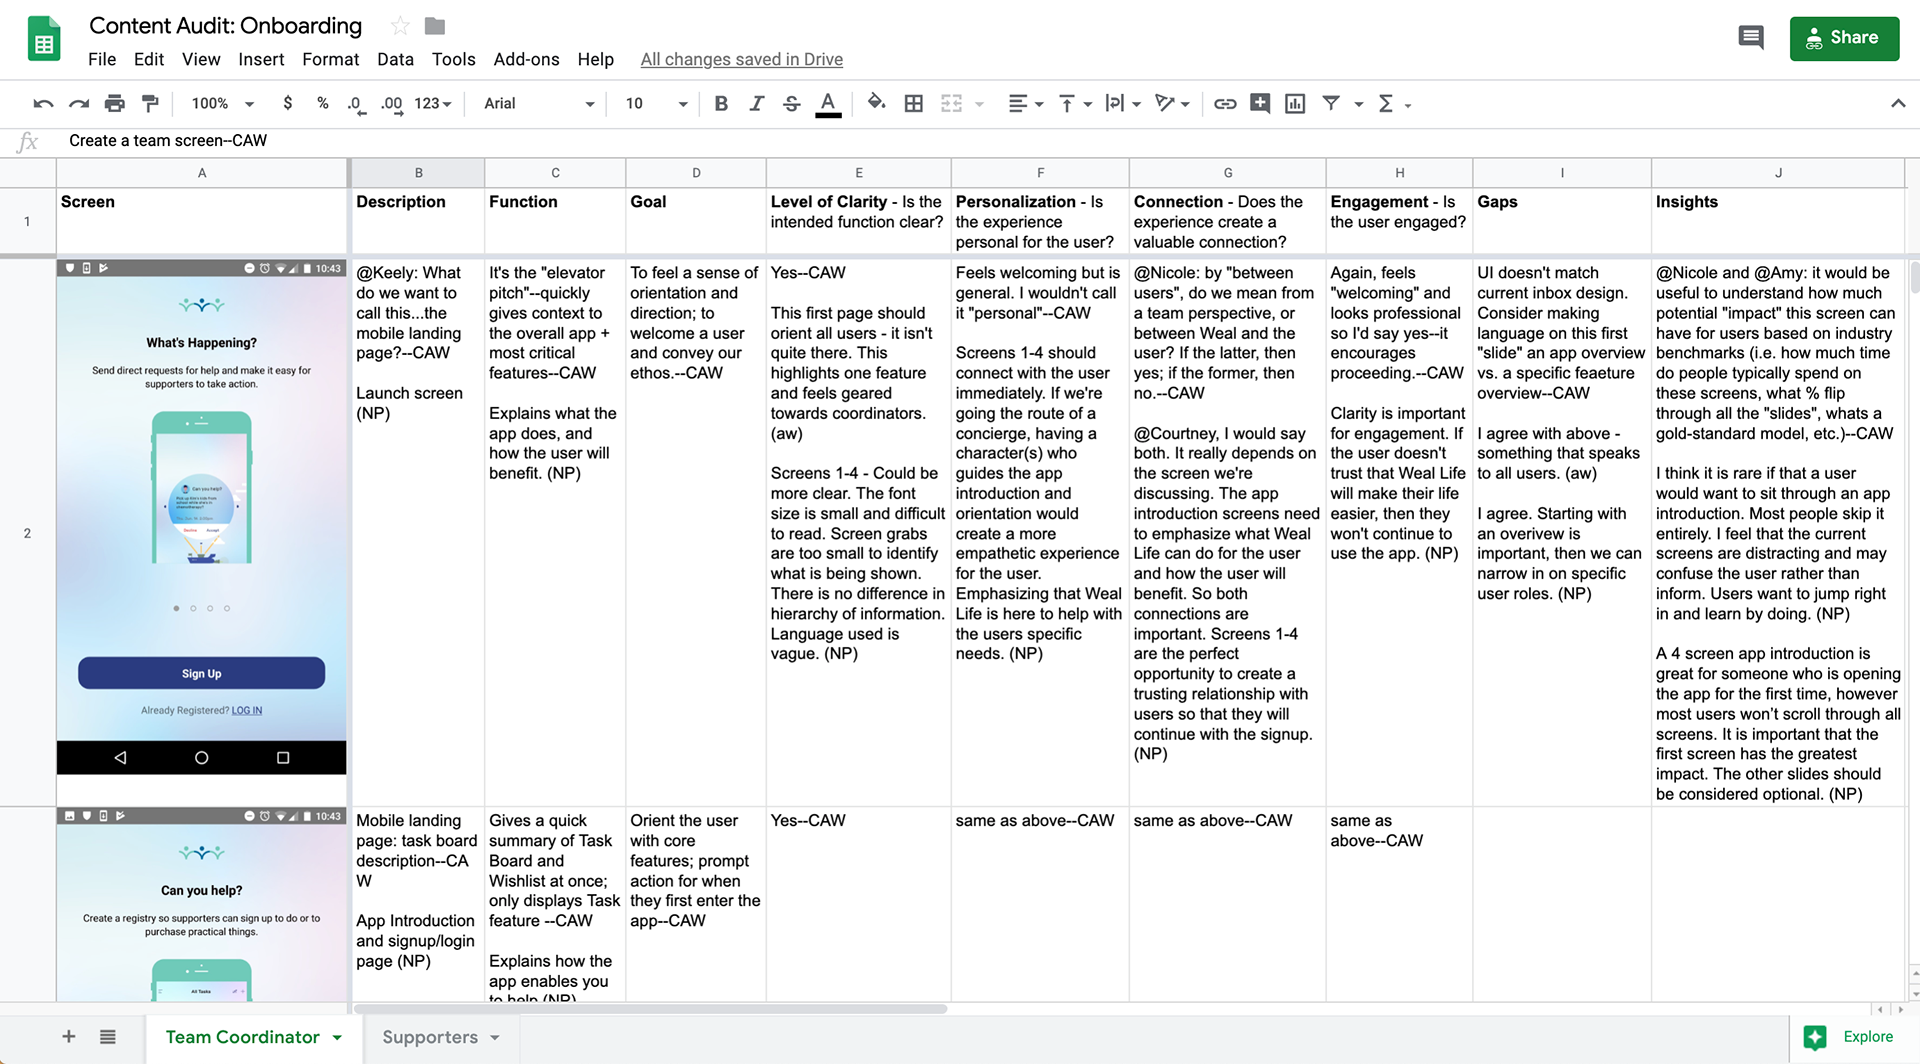Open Team Coordinator tab dropdown arrow
This screenshot has height=1064, width=1920.
tap(337, 1038)
